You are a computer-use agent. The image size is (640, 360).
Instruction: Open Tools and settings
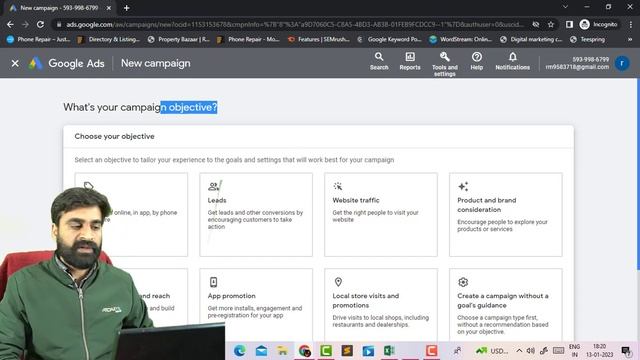tap(444, 64)
